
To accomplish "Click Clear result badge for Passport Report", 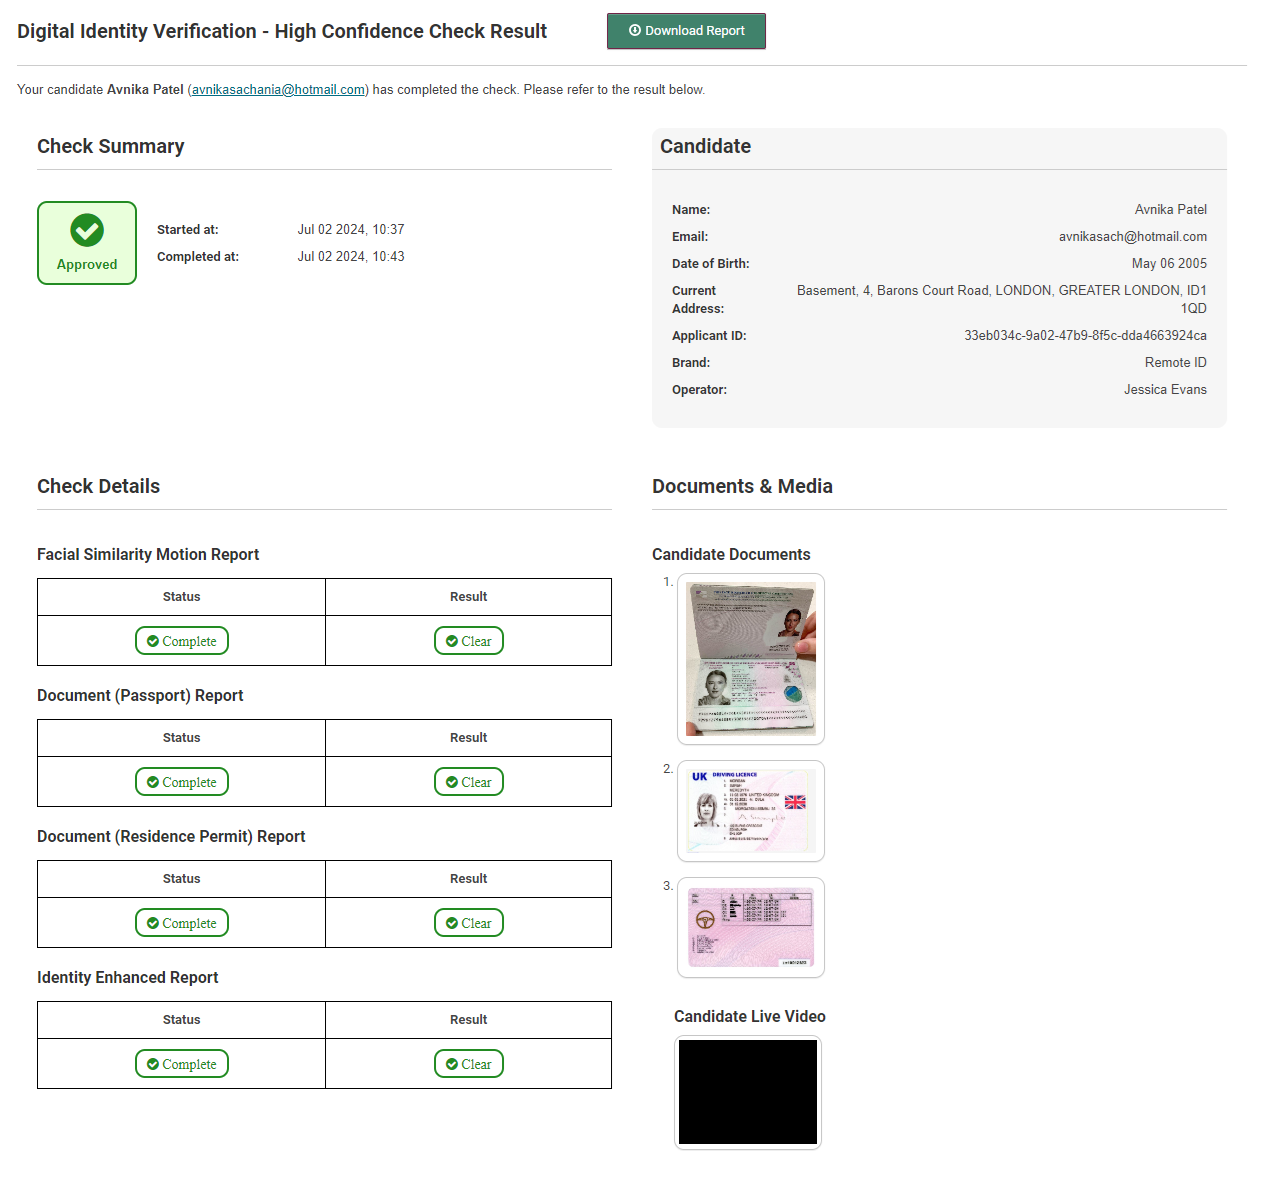I will pyautogui.click(x=468, y=782).
